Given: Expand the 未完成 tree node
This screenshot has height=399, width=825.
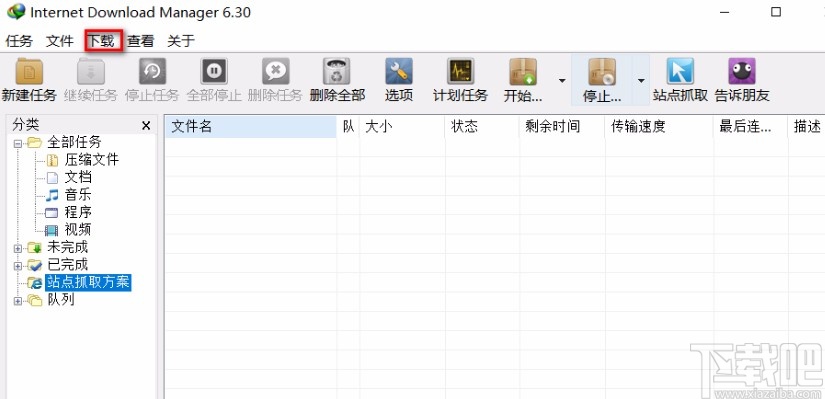Looking at the screenshot, I should pyautogui.click(x=18, y=248).
